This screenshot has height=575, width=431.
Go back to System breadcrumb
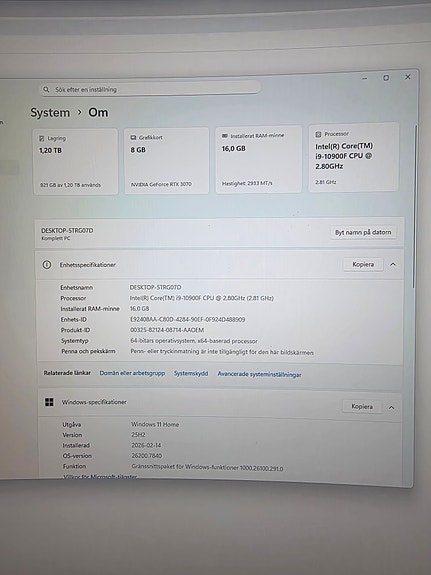click(x=50, y=113)
